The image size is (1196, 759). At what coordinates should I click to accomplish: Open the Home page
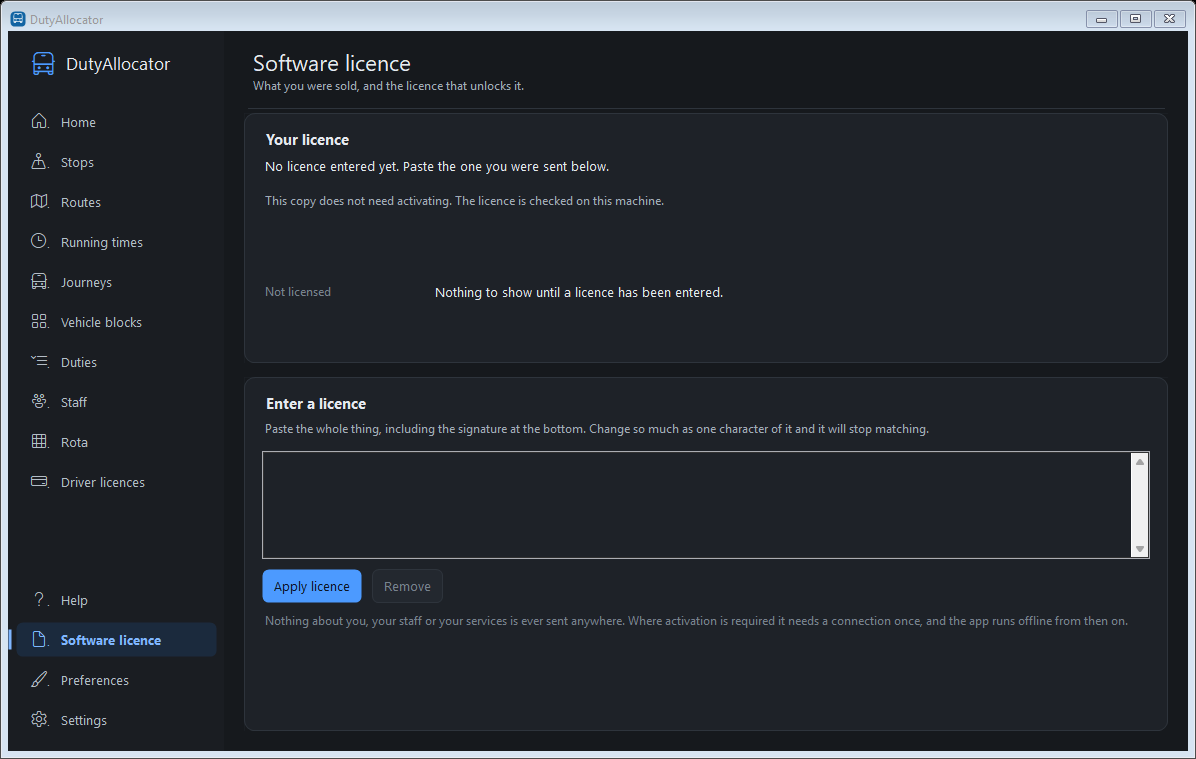117,122
